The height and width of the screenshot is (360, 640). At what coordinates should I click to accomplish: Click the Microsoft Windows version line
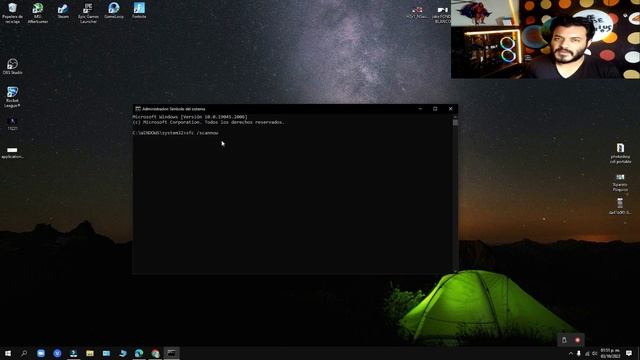point(190,117)
